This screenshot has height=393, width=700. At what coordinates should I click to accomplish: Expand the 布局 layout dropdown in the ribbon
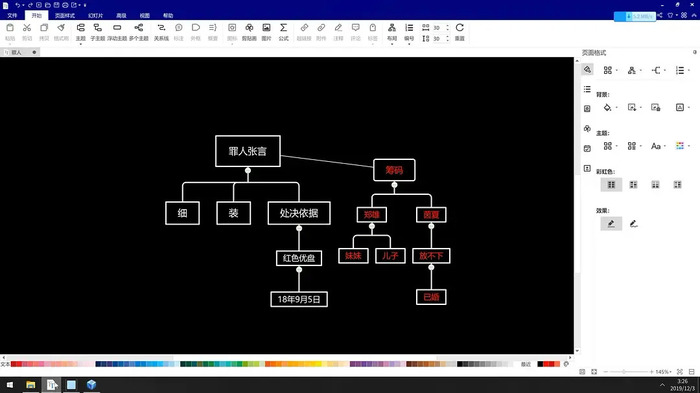point(392,32)
